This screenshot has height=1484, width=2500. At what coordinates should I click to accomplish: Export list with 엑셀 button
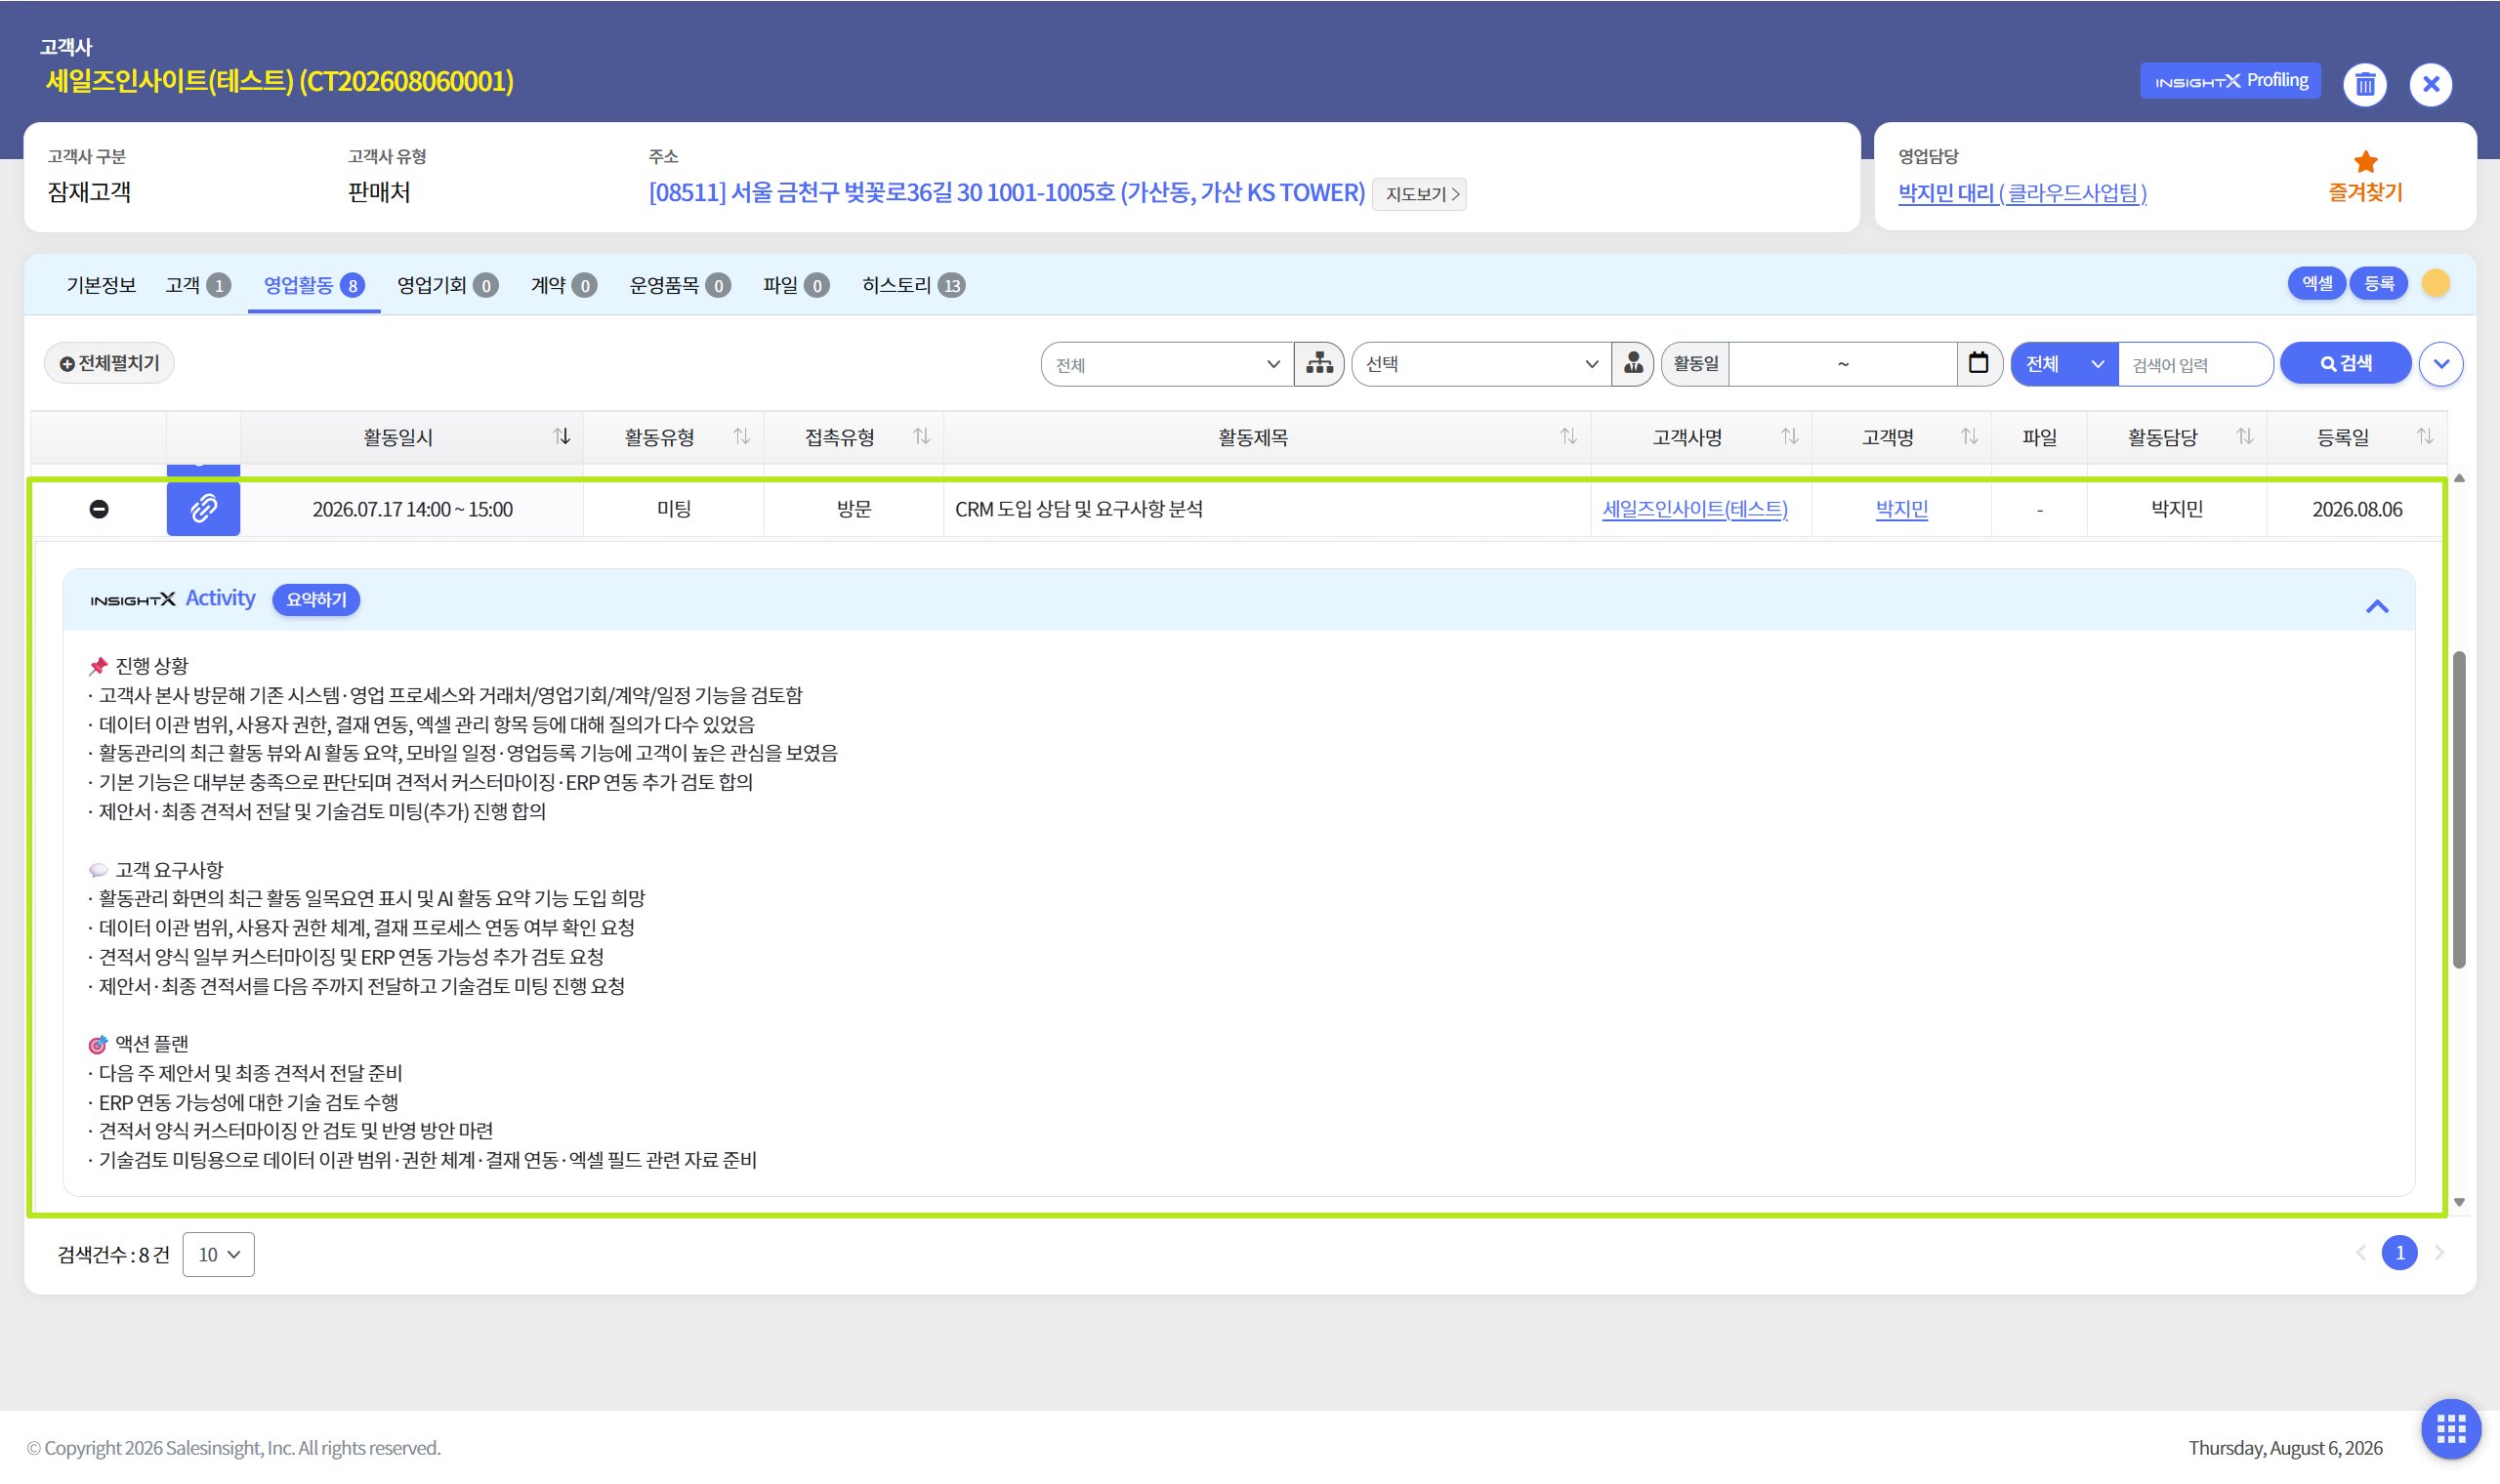coord(2316,284)
